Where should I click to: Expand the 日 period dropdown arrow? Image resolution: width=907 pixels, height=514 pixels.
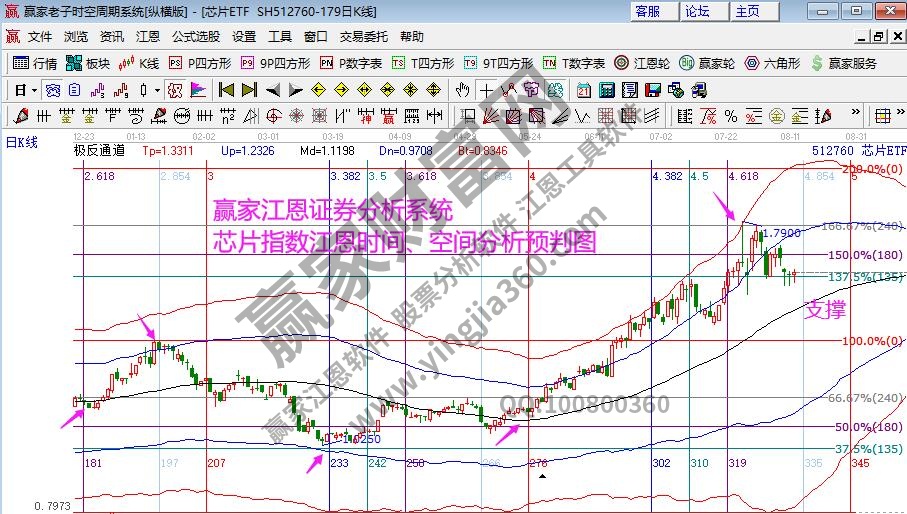click(33, 90)
